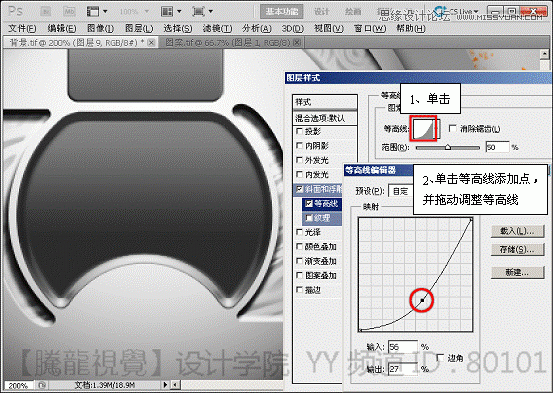553x393 pixels.
Task: Open the Arrange Documents dropdown
Action: 171,11
